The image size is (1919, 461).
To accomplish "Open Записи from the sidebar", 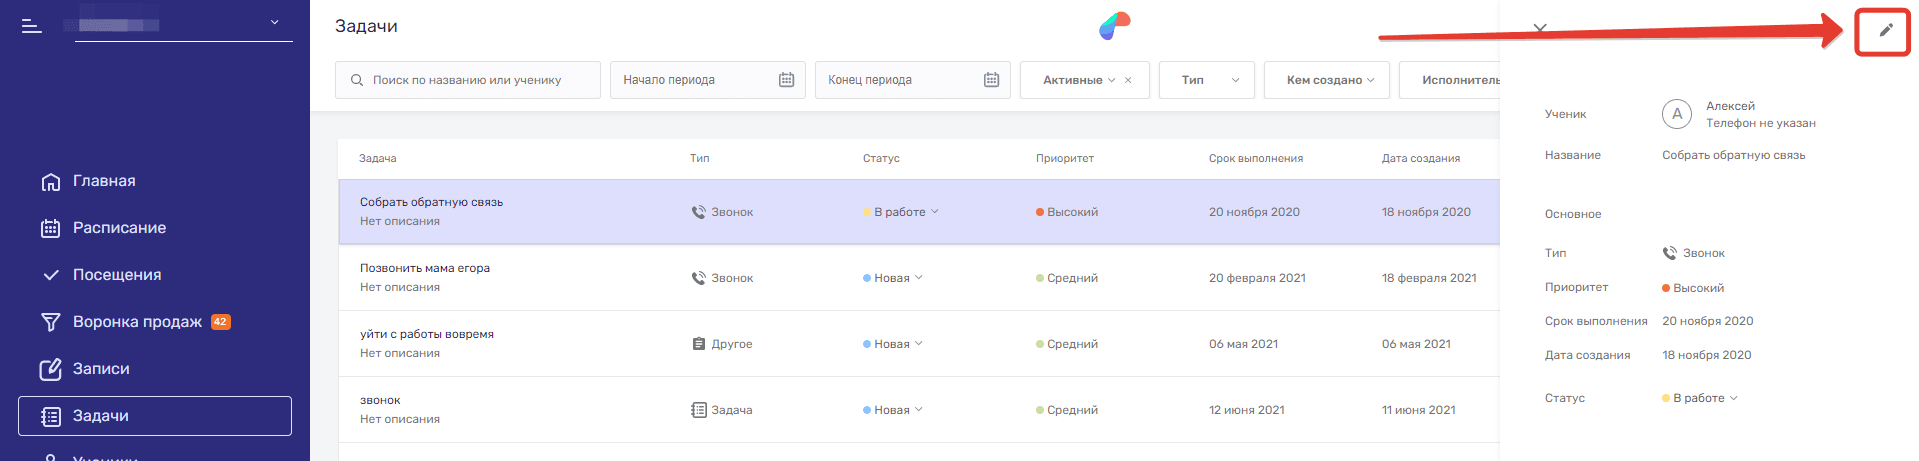I will [100, 369].
